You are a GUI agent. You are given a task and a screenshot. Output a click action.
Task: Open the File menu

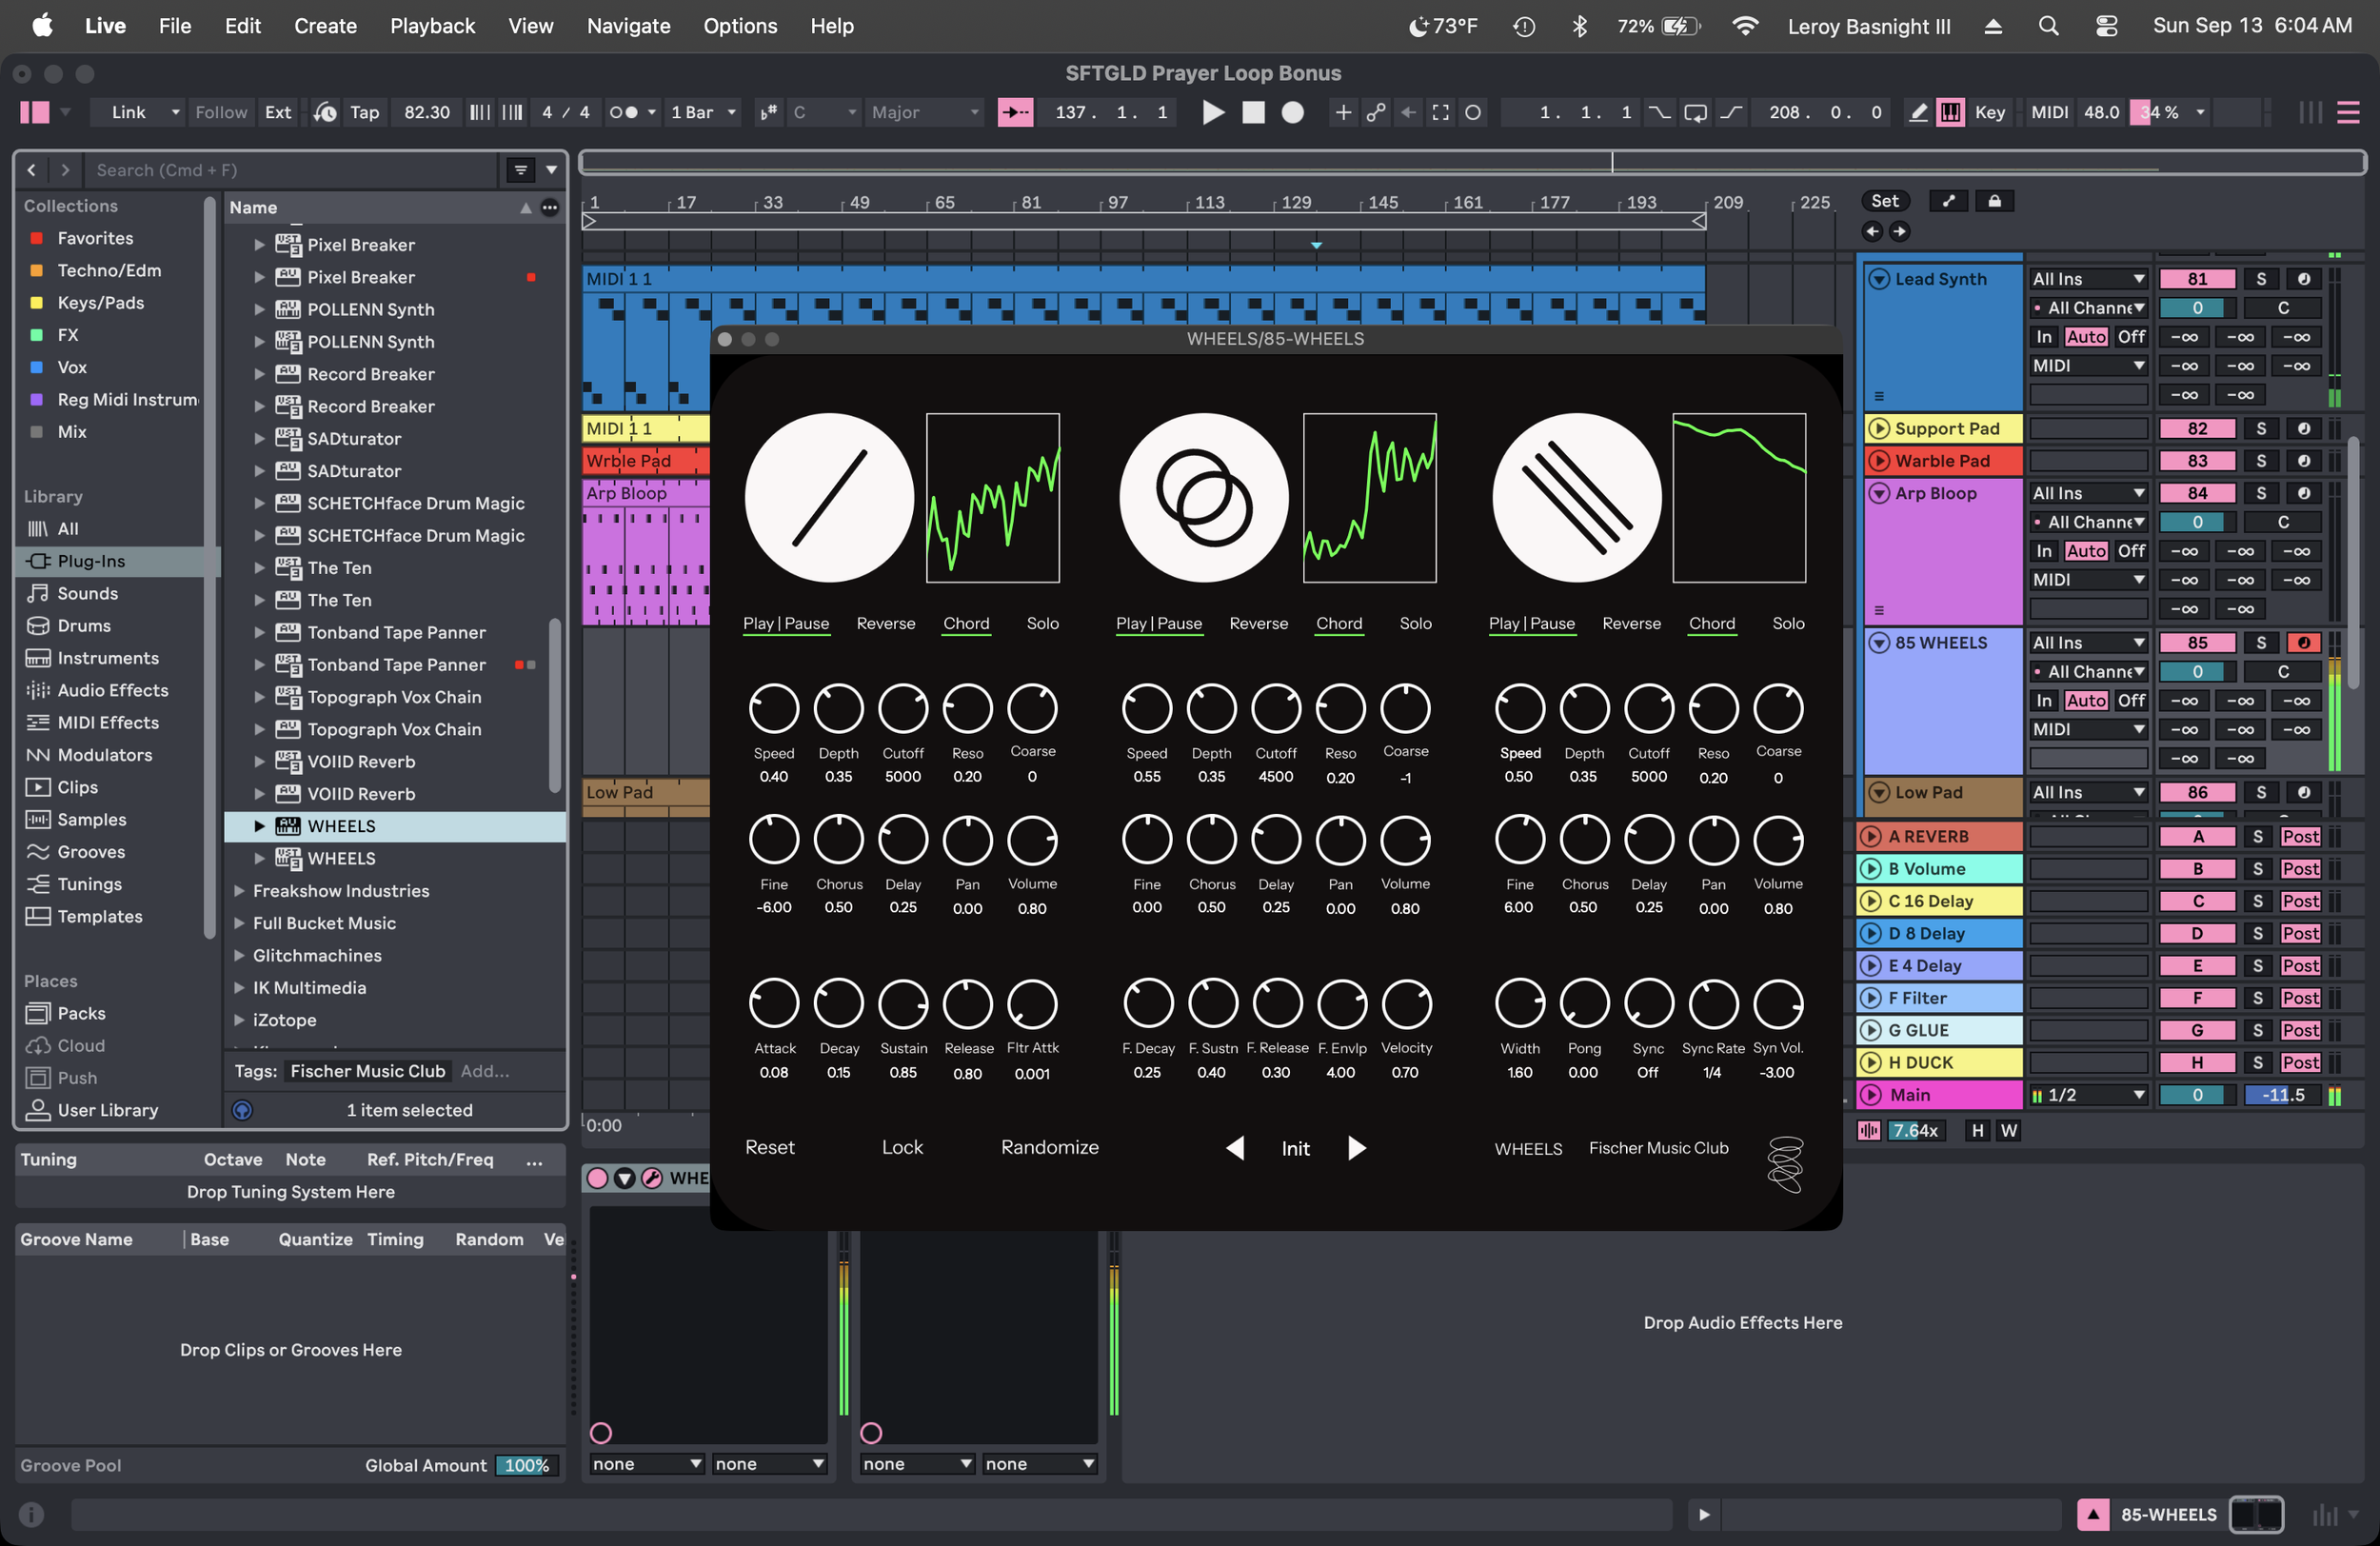pyautogui.click(x=175, y=26)
